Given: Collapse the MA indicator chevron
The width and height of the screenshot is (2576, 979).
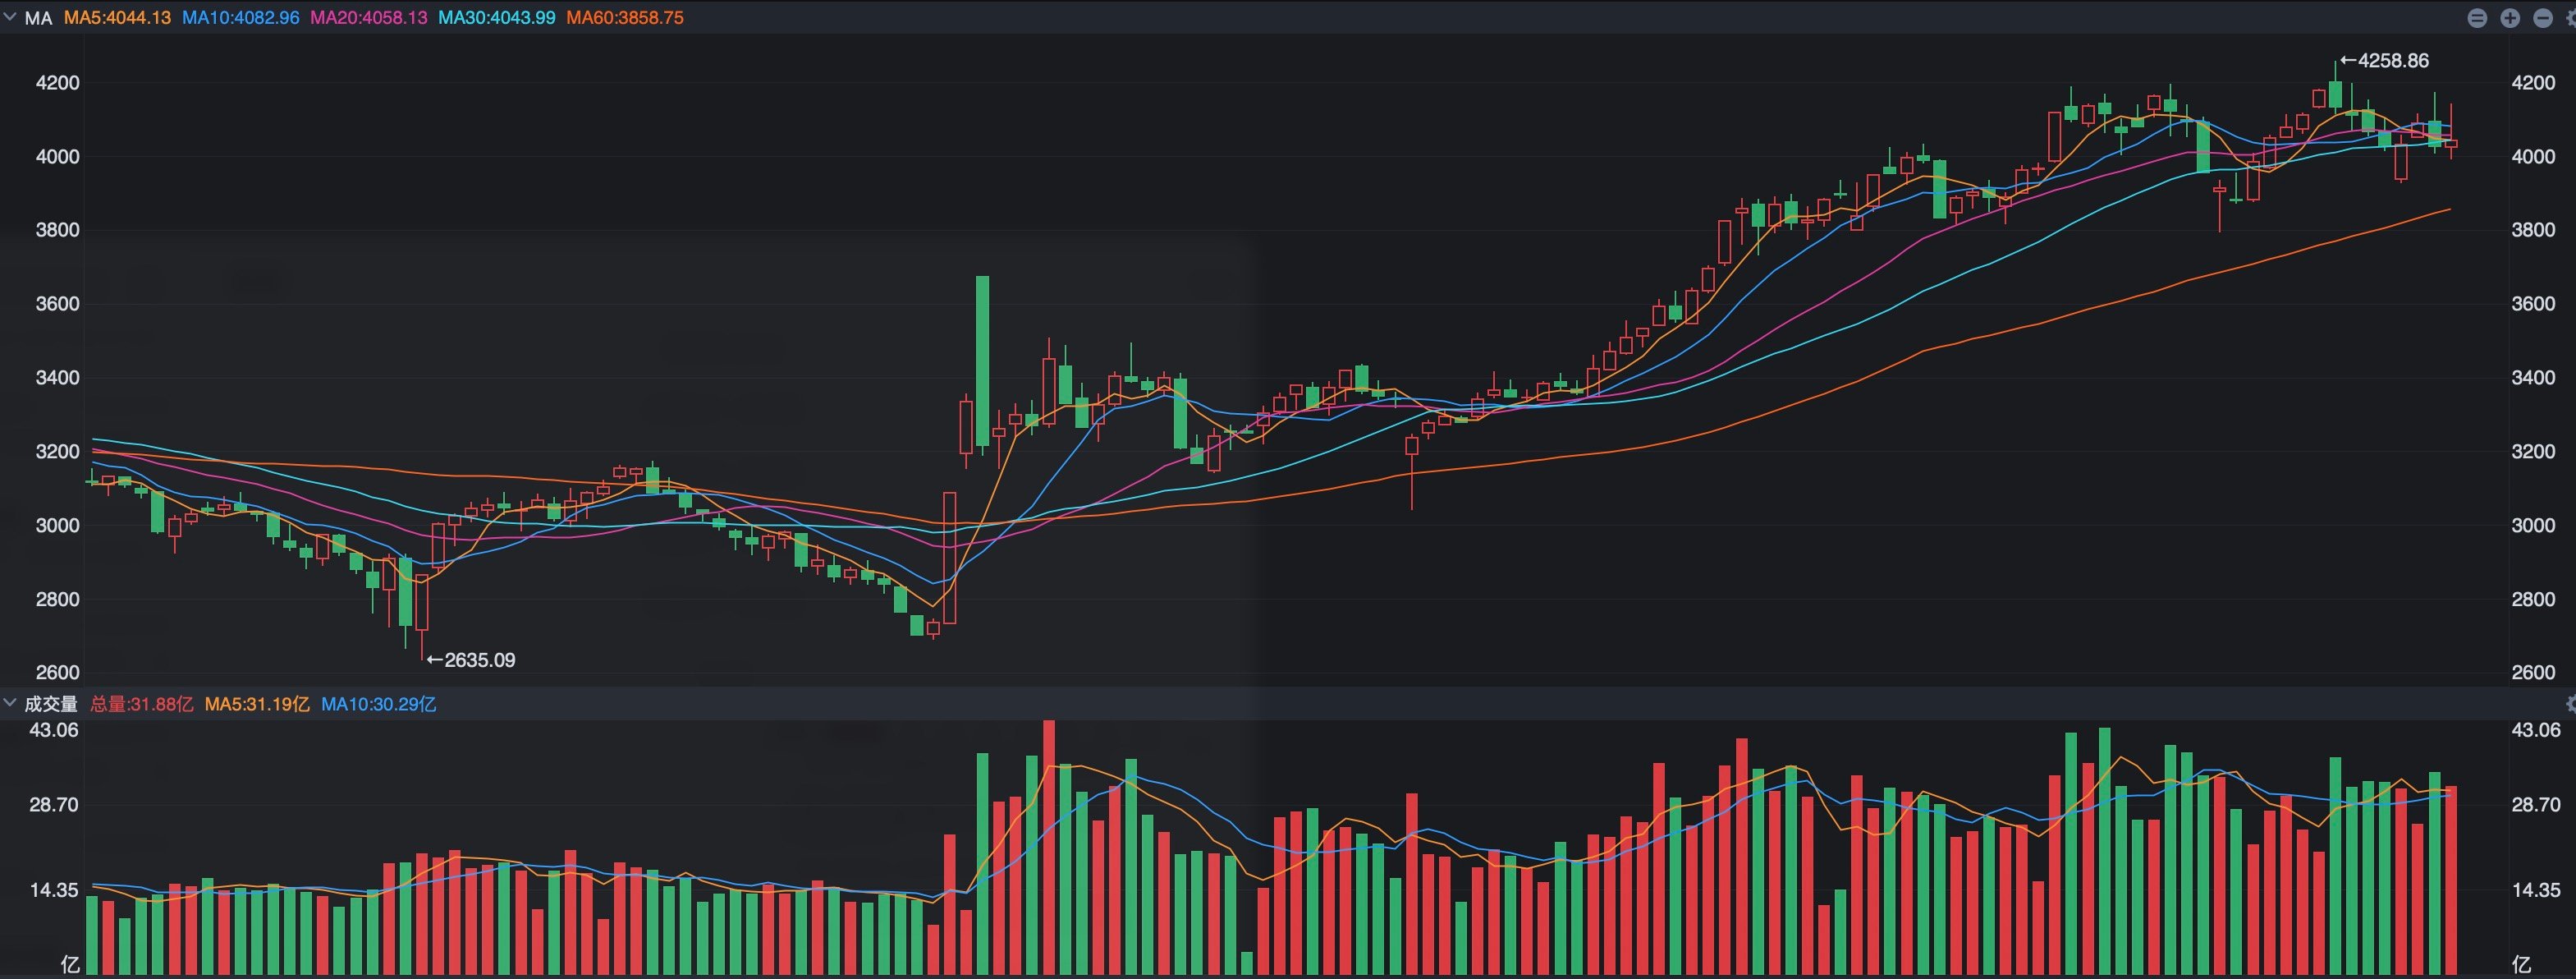Looking at the screenshot, I should click(10, 17).
